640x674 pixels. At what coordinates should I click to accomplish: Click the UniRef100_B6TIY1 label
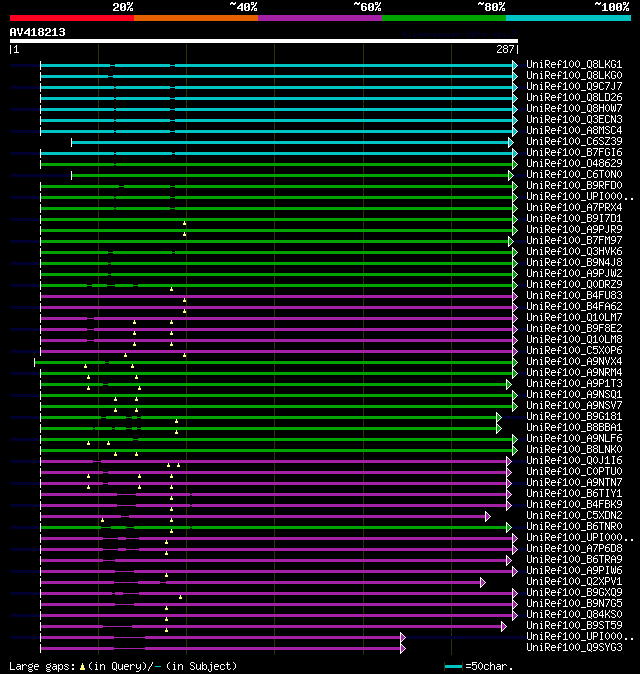[x=574, y=493]
